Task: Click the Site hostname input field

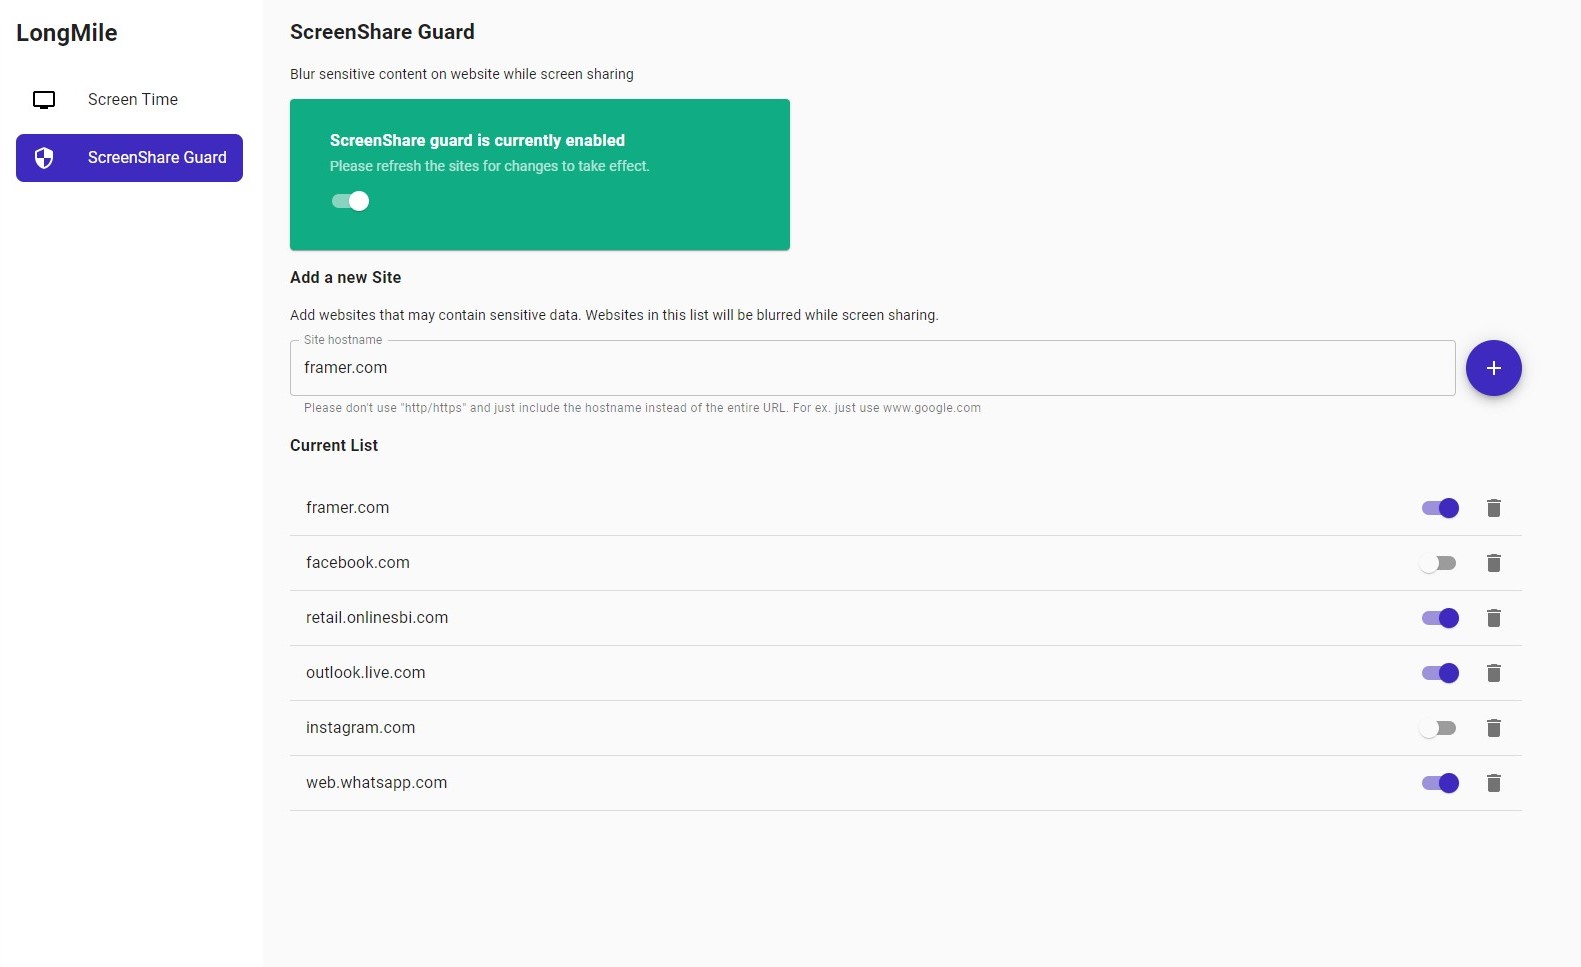Action: pos(872,368)
